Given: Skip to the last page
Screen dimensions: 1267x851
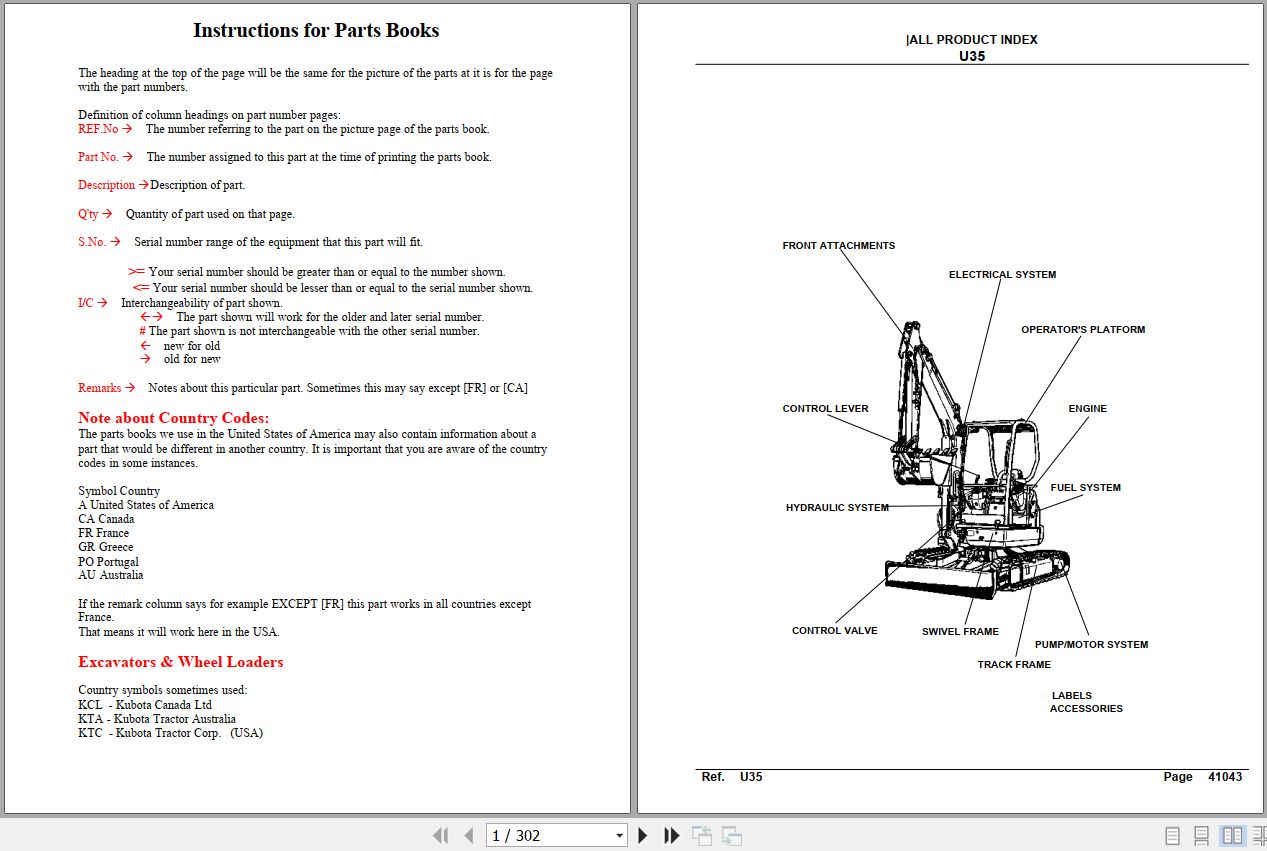Looking at the screenshot, I should pyautogui.click(x=670, y=835).
